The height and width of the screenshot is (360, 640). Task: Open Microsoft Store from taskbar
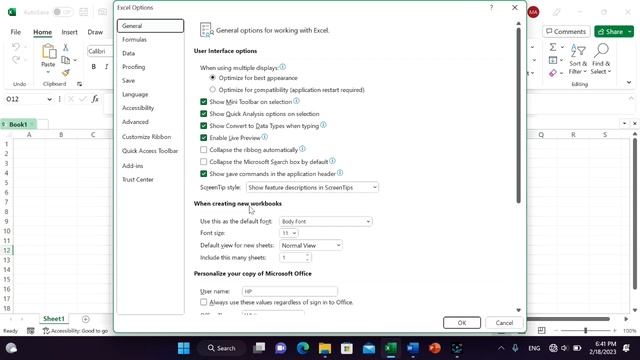click(x=347, y=348)
